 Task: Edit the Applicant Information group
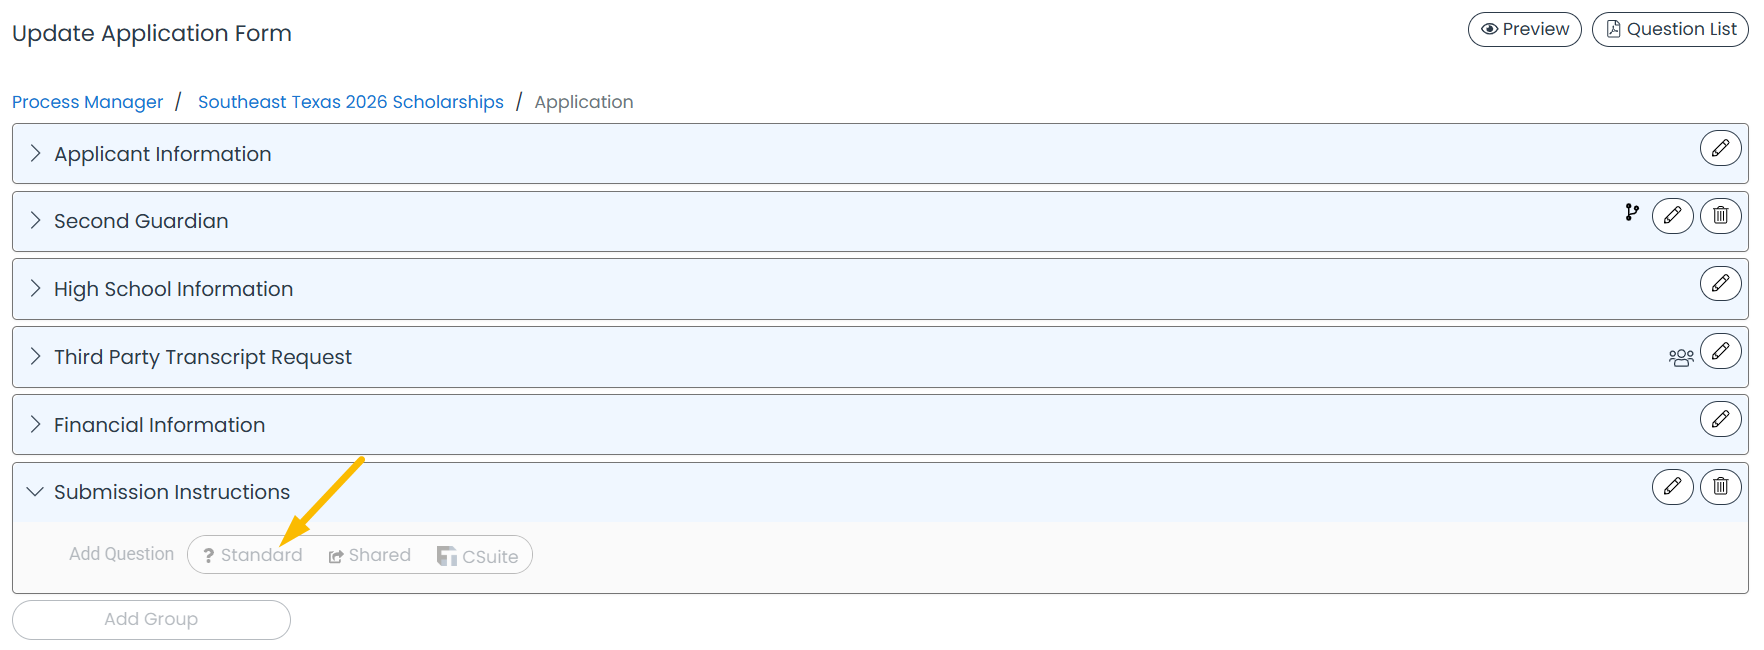pos(1720,148)
